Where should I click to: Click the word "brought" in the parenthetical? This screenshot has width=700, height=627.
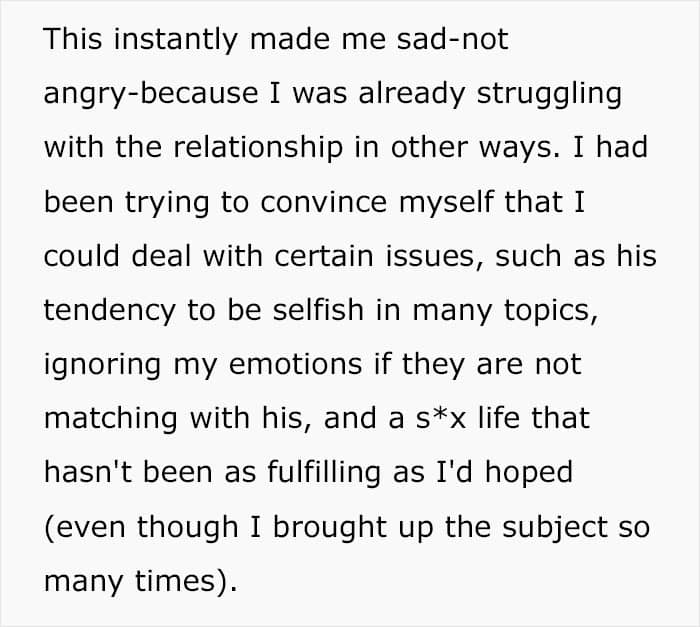pos(329,527)
